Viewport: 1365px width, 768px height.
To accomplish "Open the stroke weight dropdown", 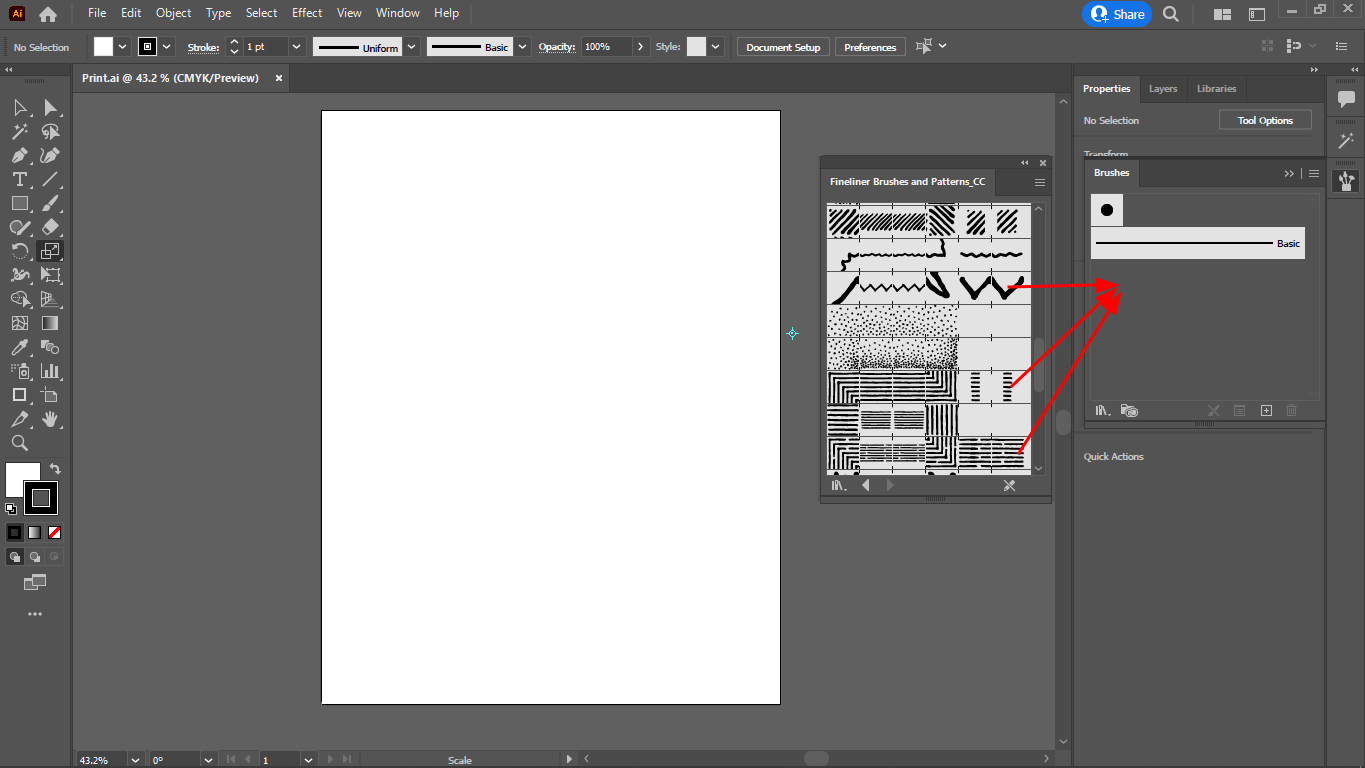I will point(296,46).
